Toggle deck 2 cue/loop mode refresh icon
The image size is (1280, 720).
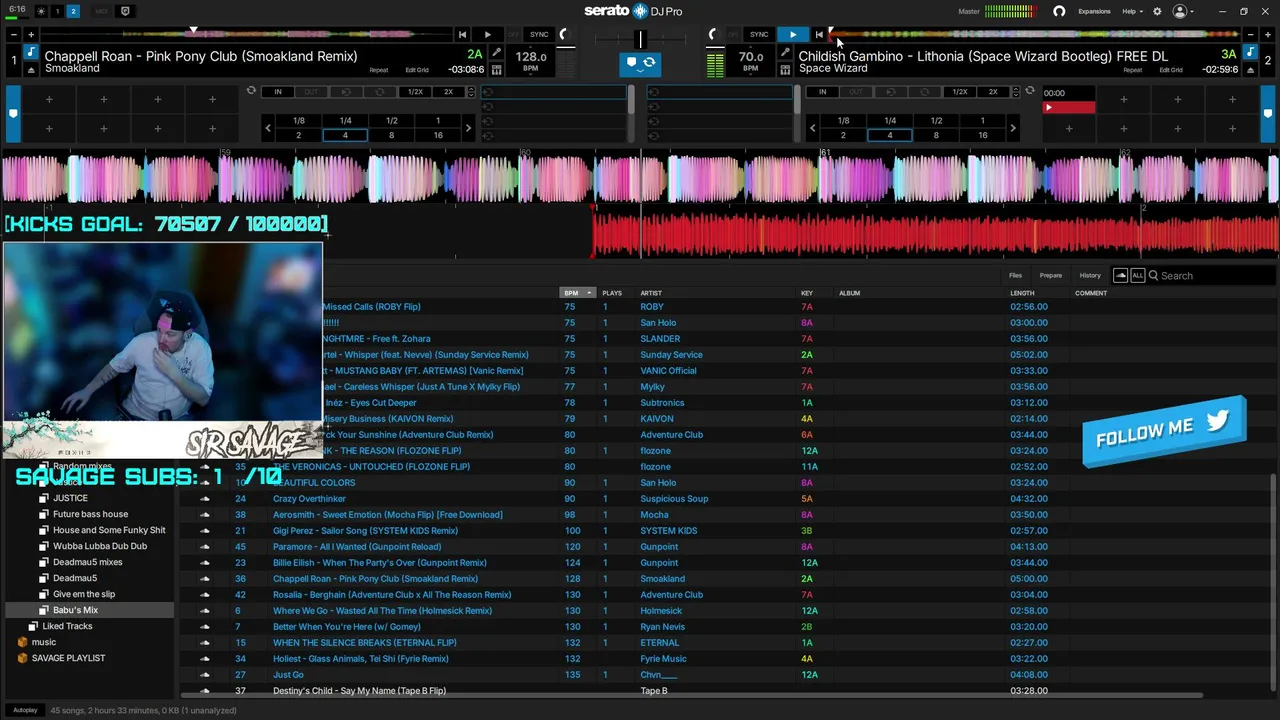point(1029,91)
